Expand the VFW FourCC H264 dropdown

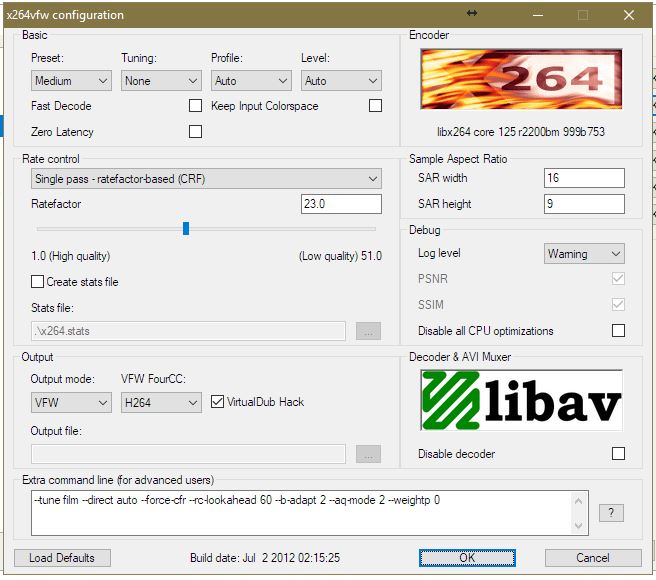[x=161, y=403]
